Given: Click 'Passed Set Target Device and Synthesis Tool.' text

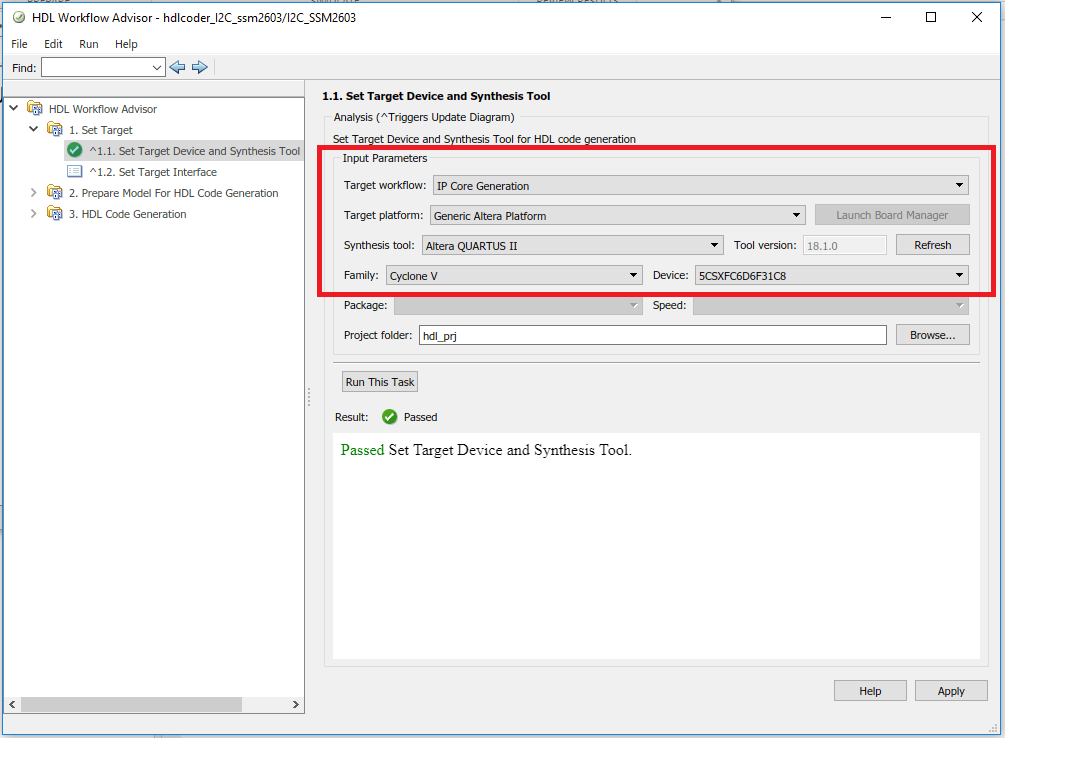Looking at the screenshot, I should click(x=486, y=450).
